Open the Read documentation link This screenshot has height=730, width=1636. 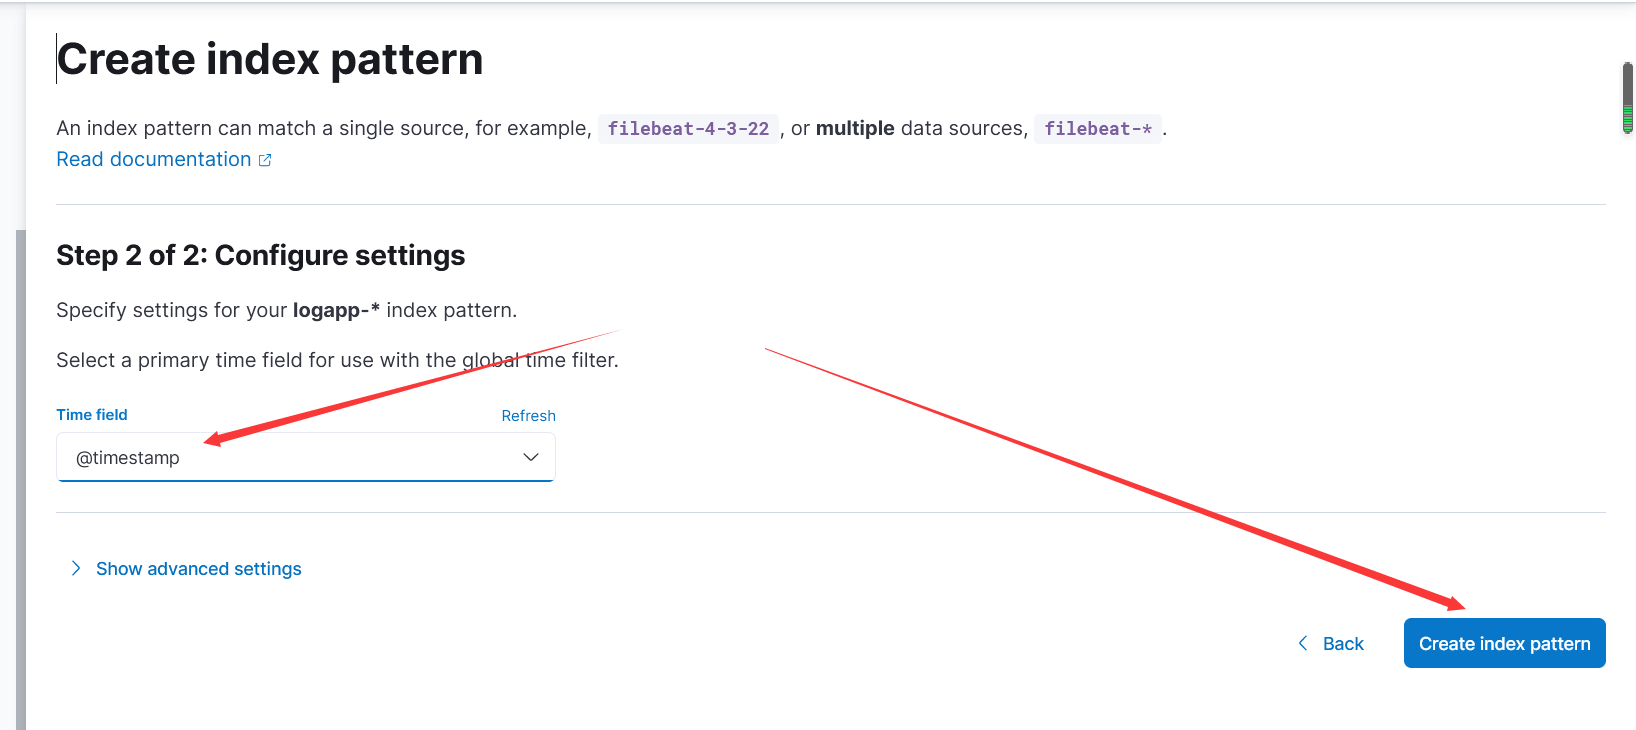click(153, 160)
